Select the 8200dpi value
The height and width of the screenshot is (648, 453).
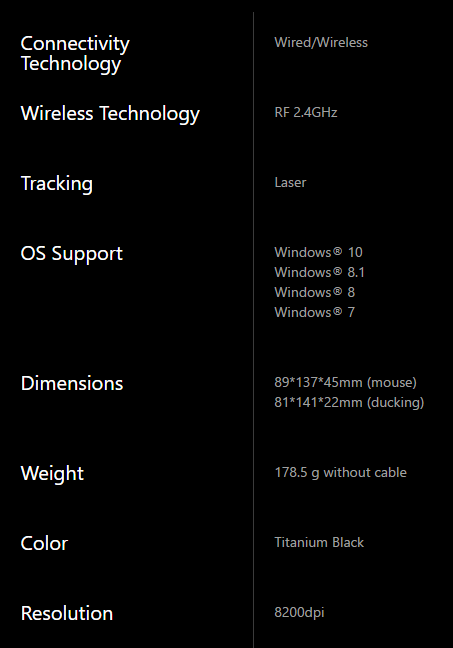pos(299,612)
